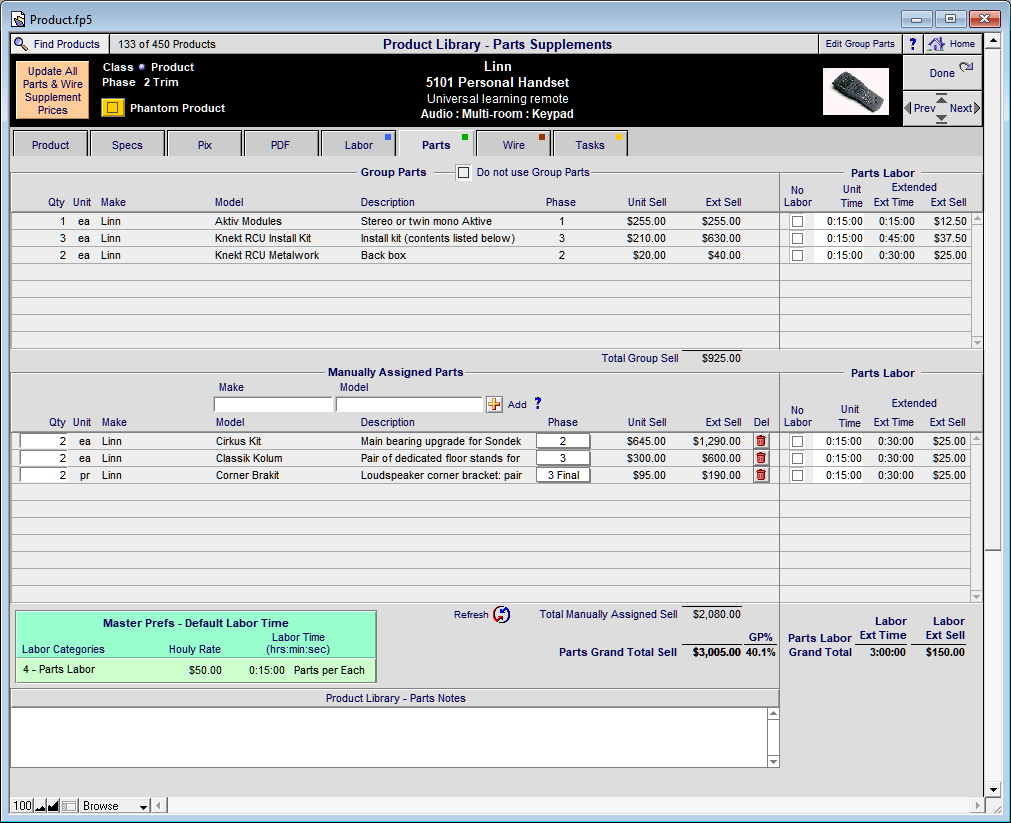Enable Do not use Group Parts
The width and height of the screenshot is (1011, 823).
point(463,172)
